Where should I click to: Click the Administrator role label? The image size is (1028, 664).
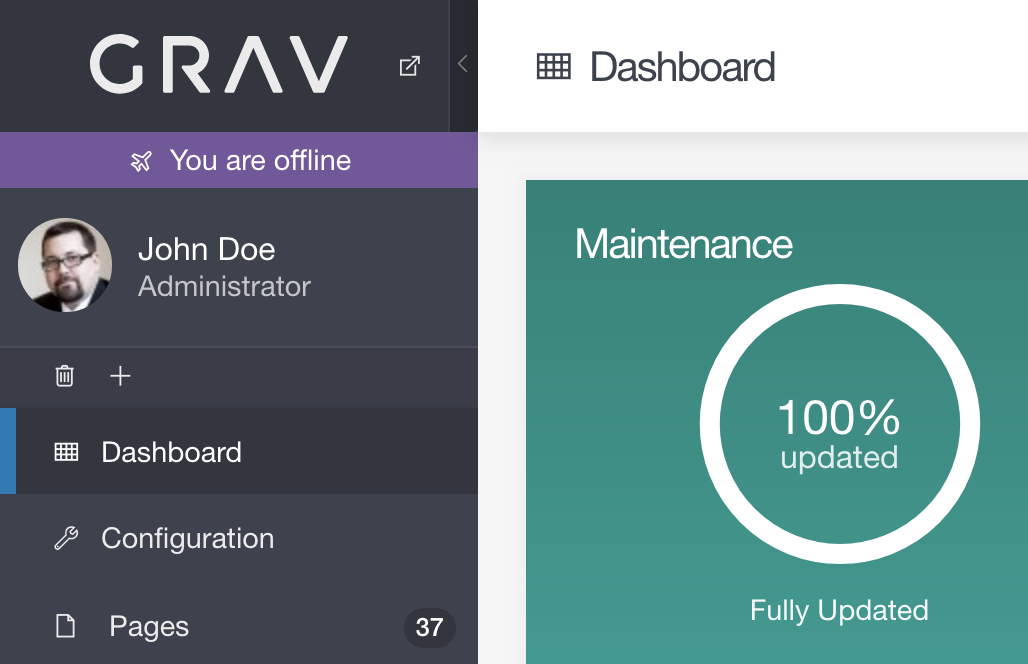pyautogui.click(x=224, y=287)
